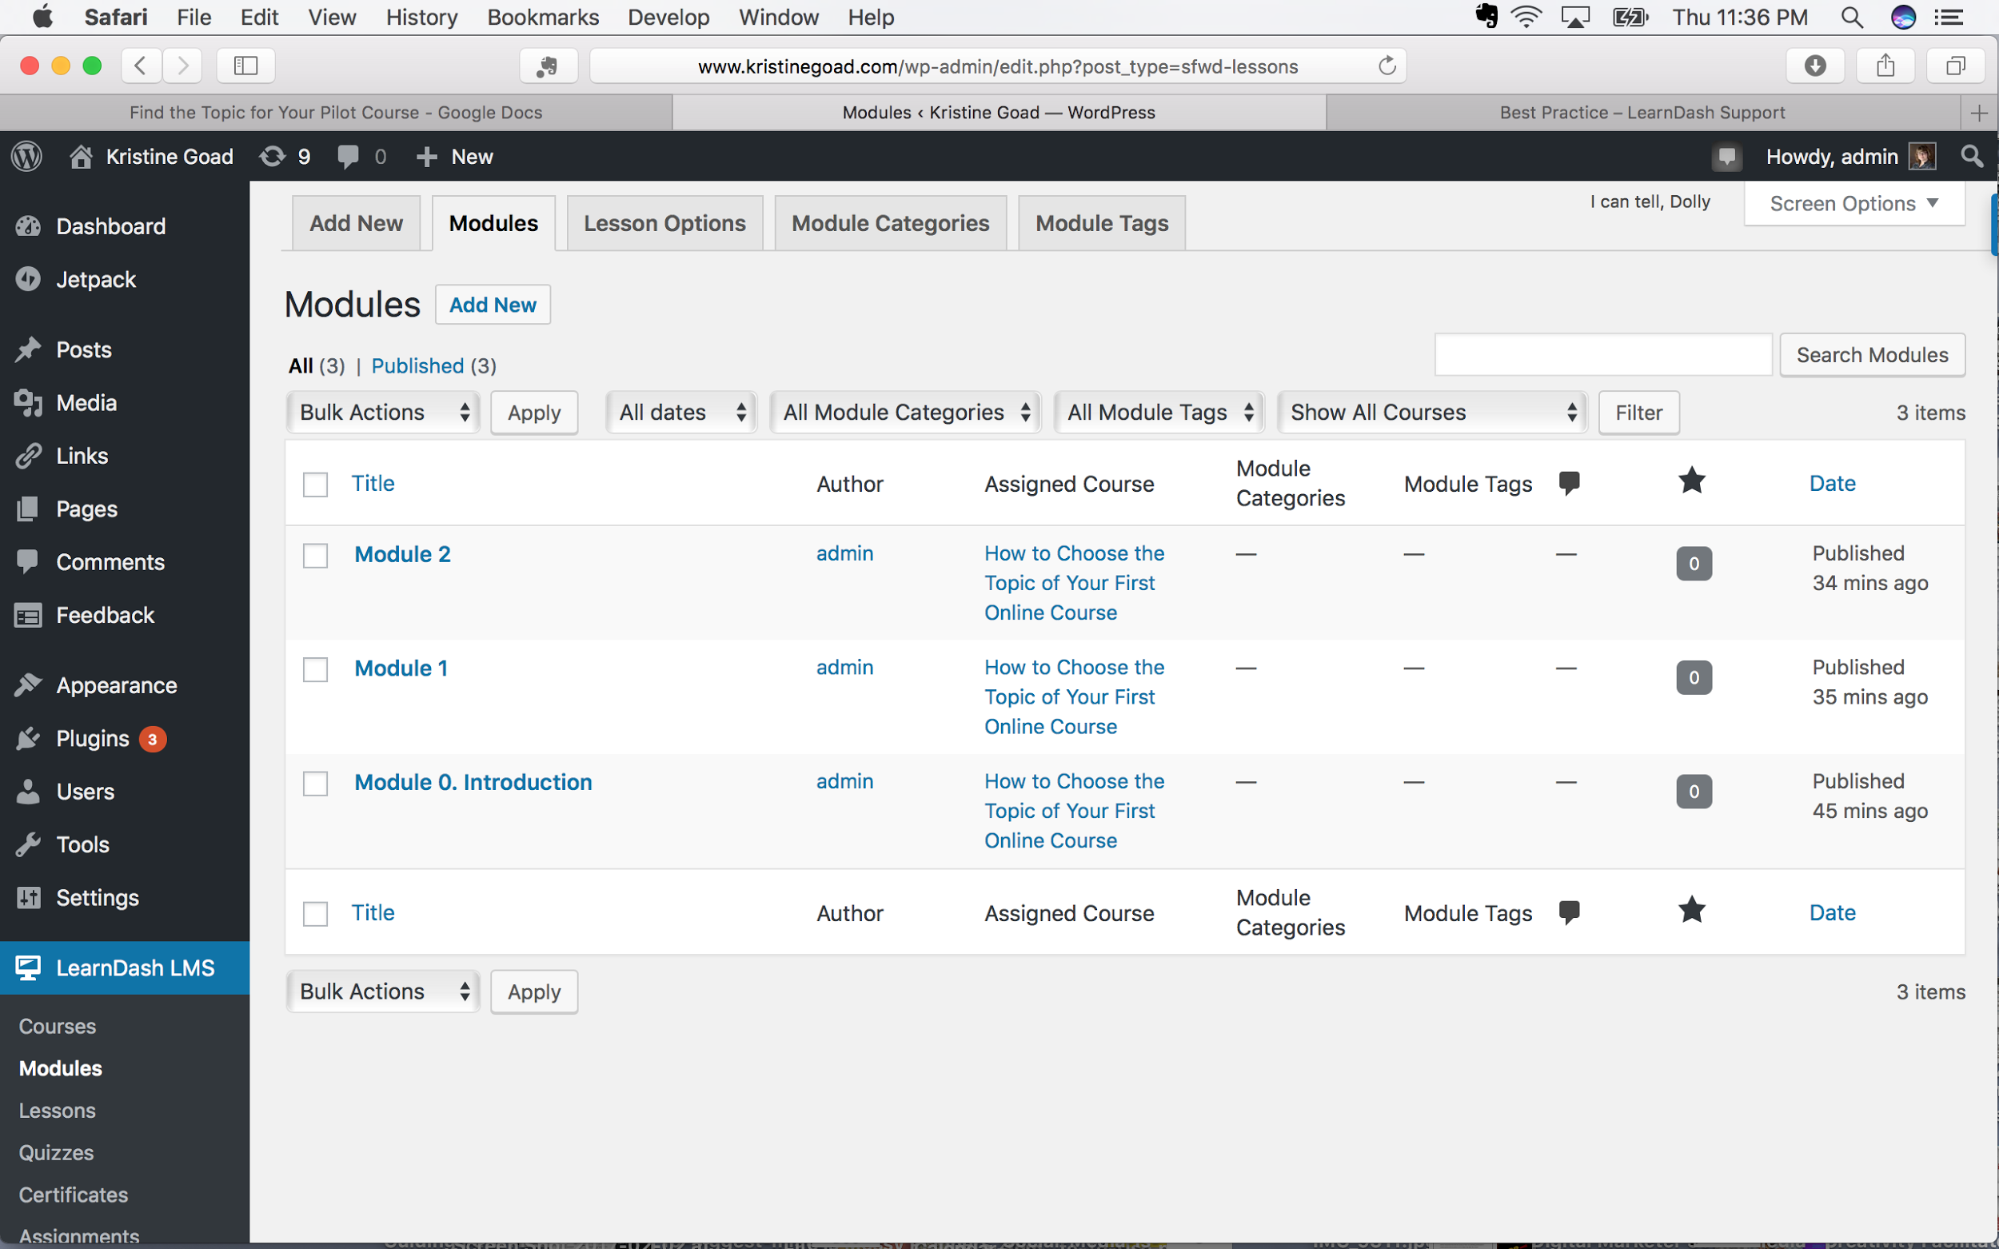Click the comment bubble icon on Module 1

(1694, 676)
